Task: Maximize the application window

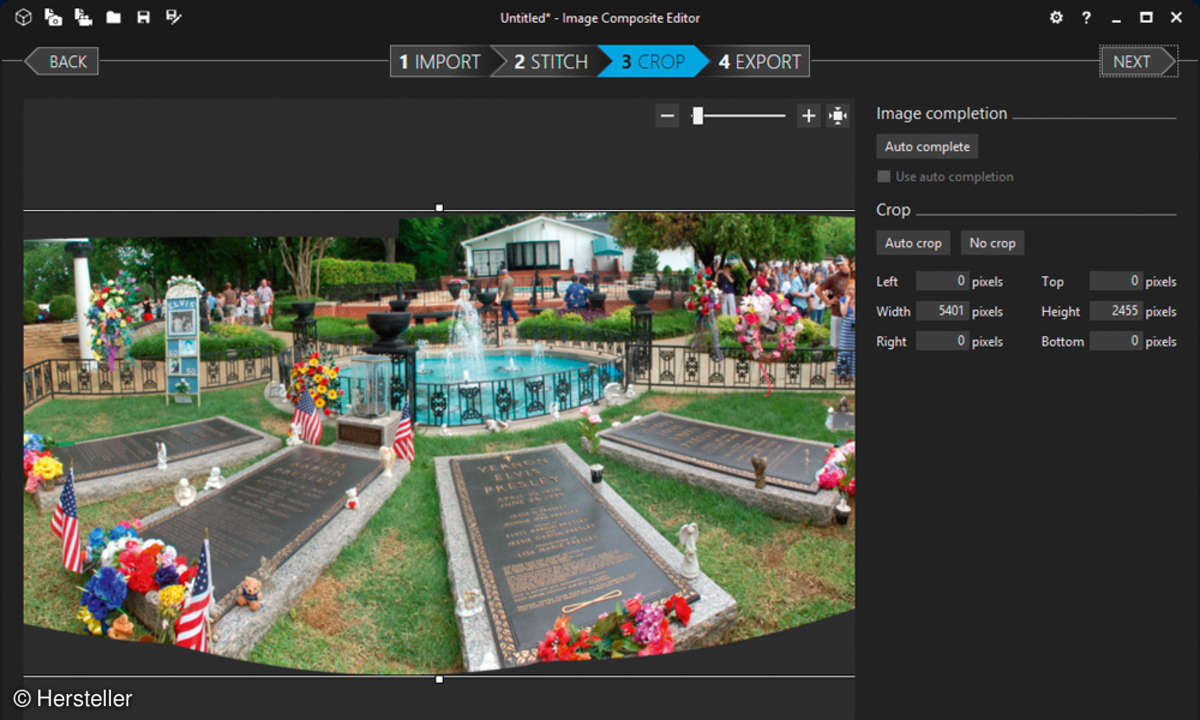Action: (1146, 17)
